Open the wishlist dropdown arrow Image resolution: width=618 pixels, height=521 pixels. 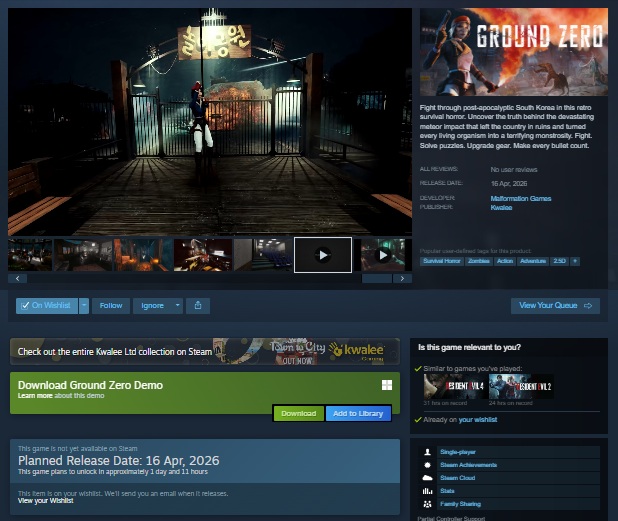tap(84, 306)
